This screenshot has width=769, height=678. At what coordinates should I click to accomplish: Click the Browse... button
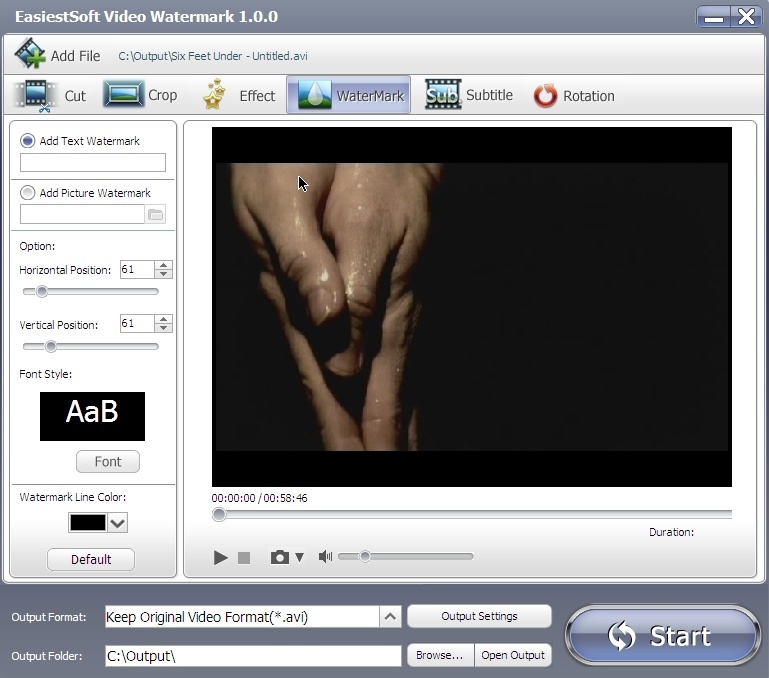[x=439, y=655]
